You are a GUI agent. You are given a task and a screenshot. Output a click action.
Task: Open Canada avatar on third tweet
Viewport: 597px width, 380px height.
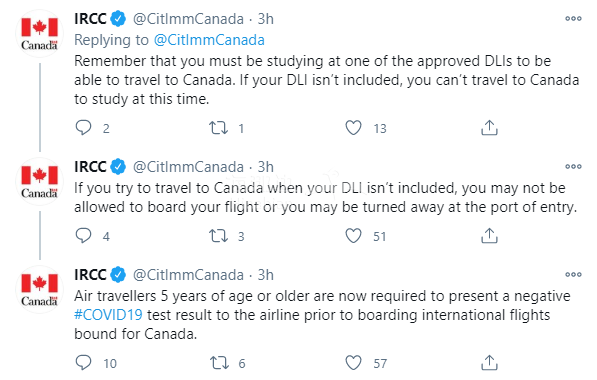click(40, 289)
